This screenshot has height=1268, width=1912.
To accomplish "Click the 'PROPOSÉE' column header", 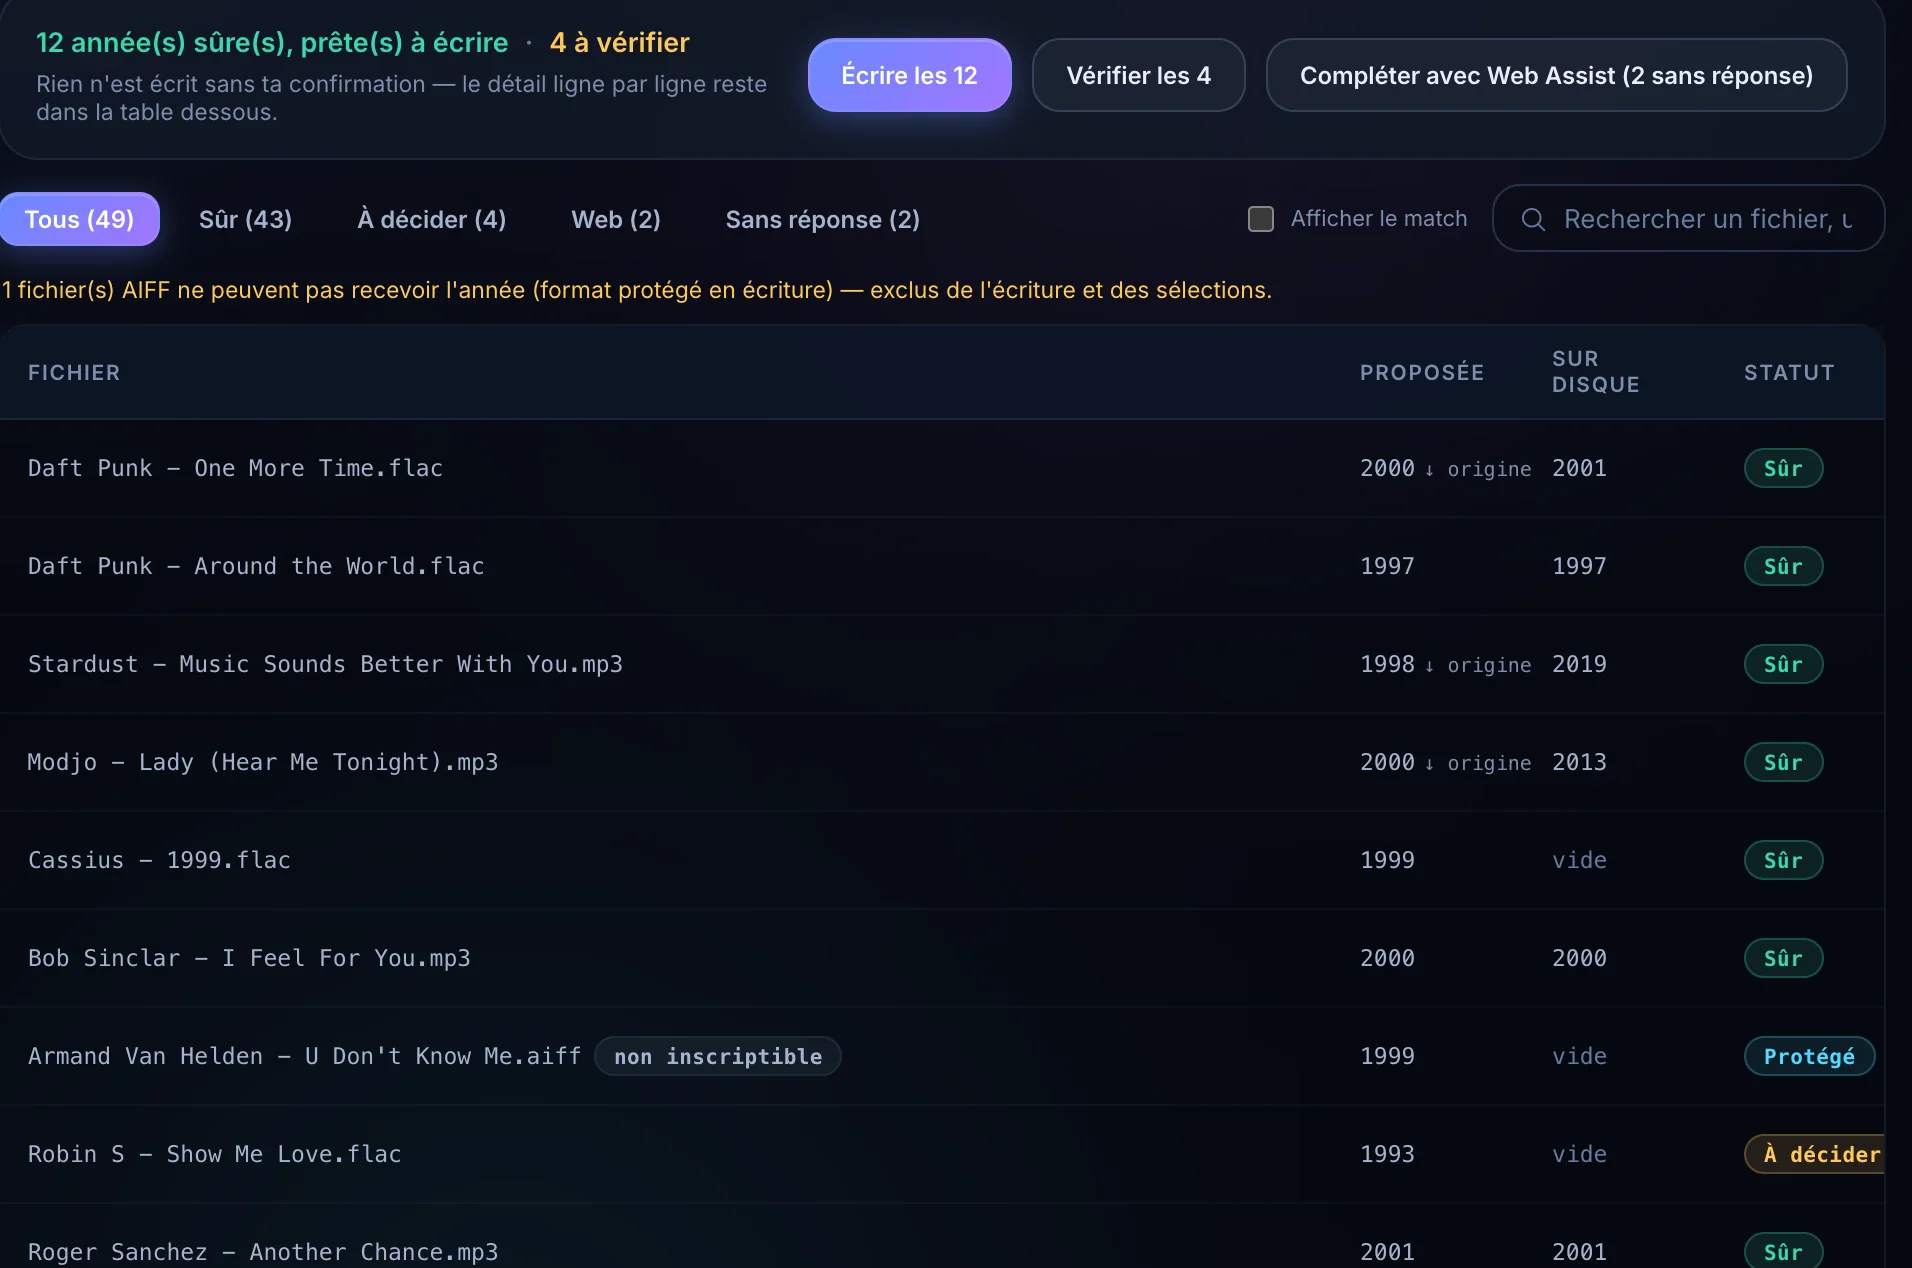I will 1422,372.
